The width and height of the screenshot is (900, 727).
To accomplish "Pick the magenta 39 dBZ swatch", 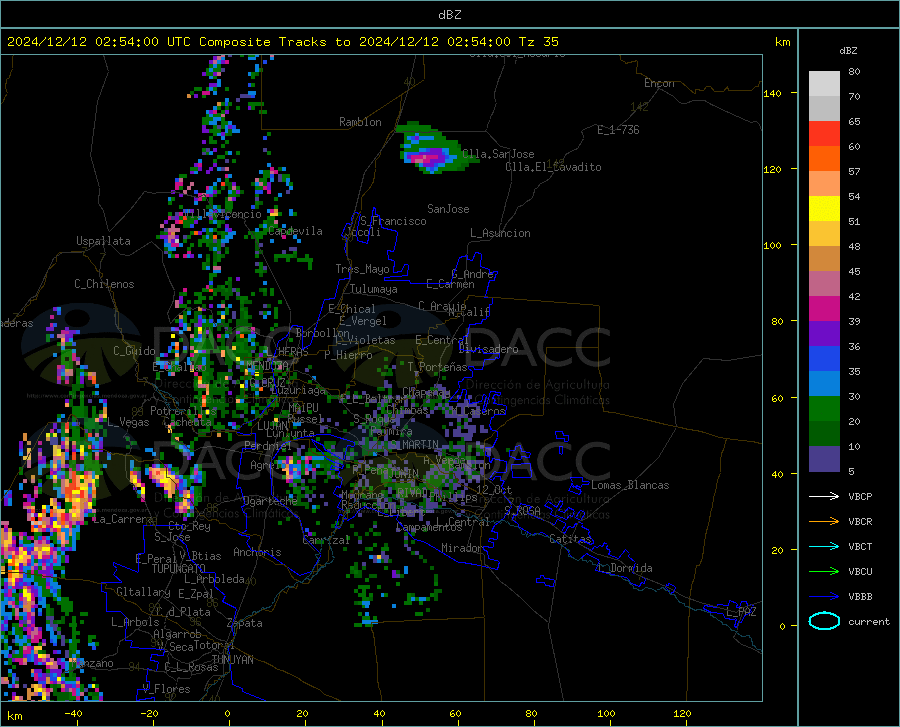I will click(x=824, y=309).
